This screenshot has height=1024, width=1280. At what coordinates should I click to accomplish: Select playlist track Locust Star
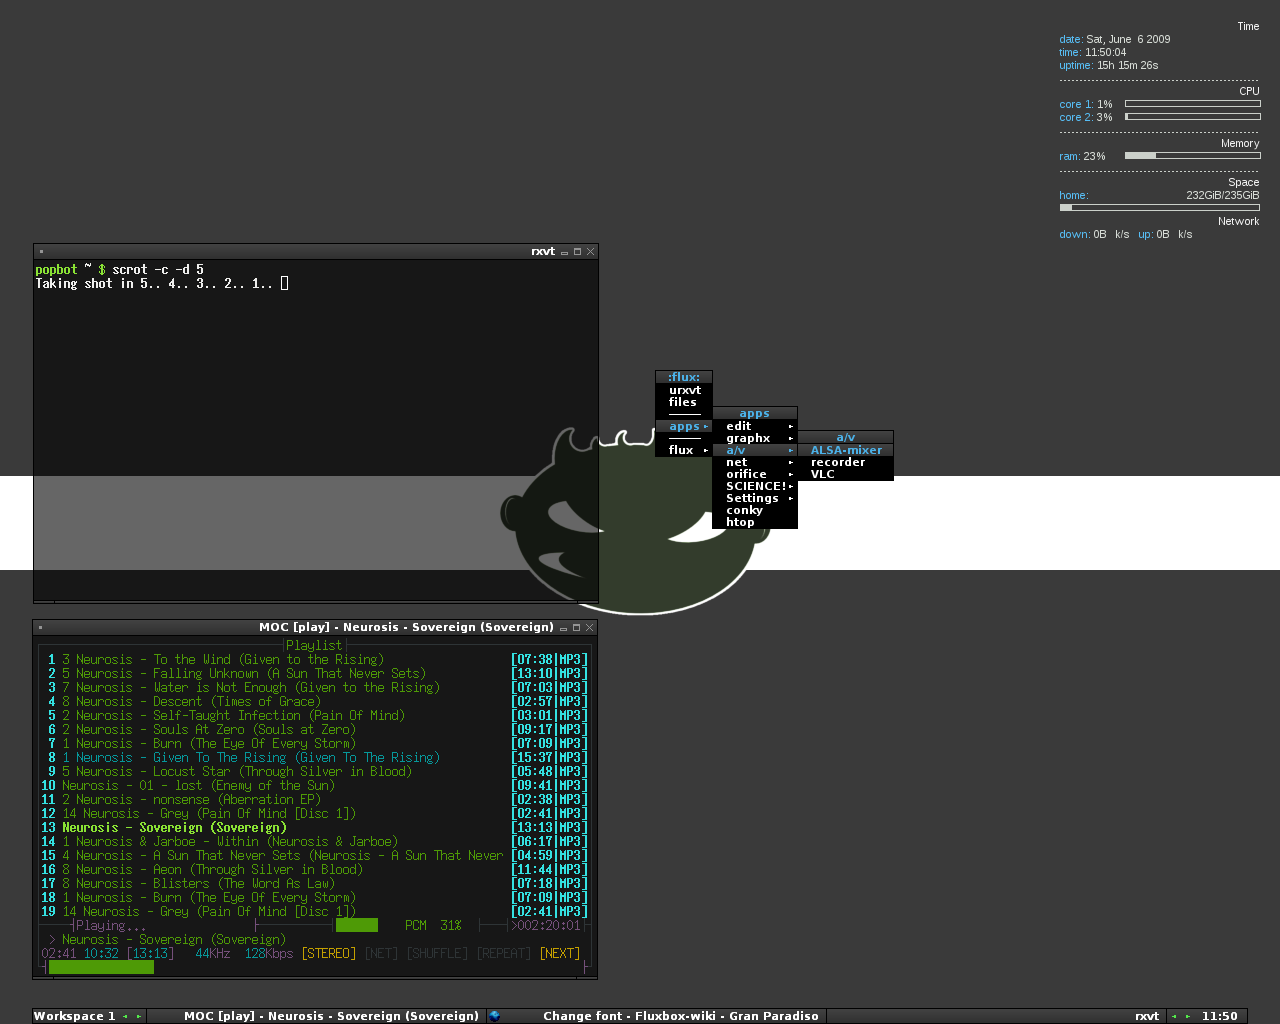tap(315, 771)
